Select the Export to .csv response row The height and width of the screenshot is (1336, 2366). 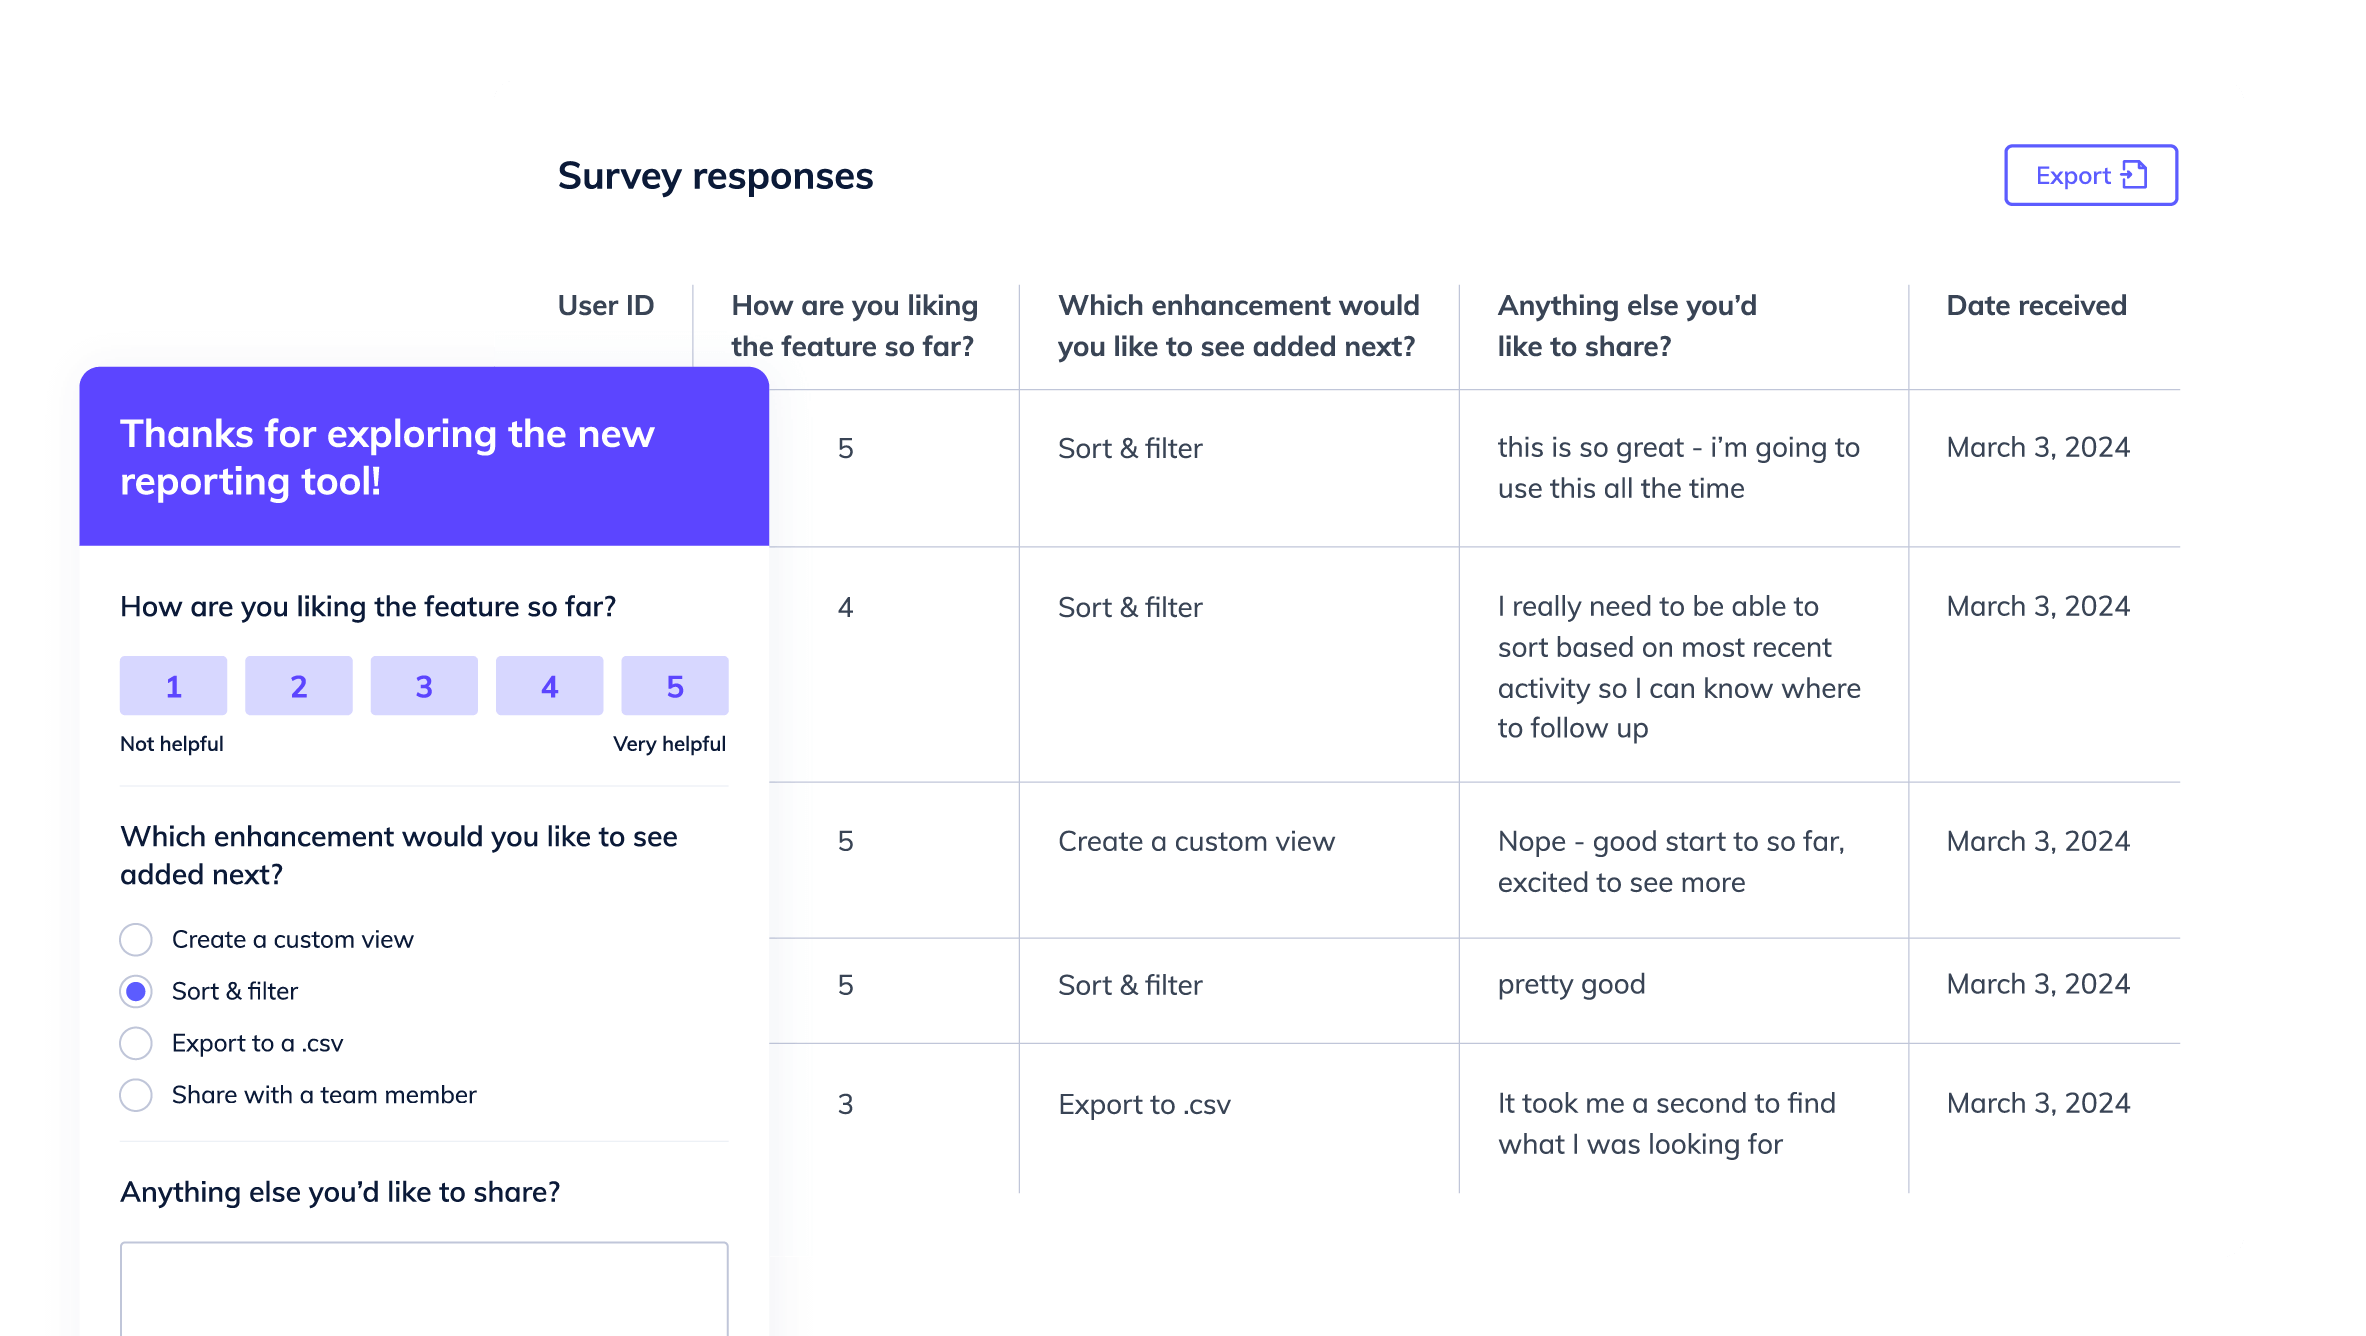pyautogui.click(x=1474, y=1119)
